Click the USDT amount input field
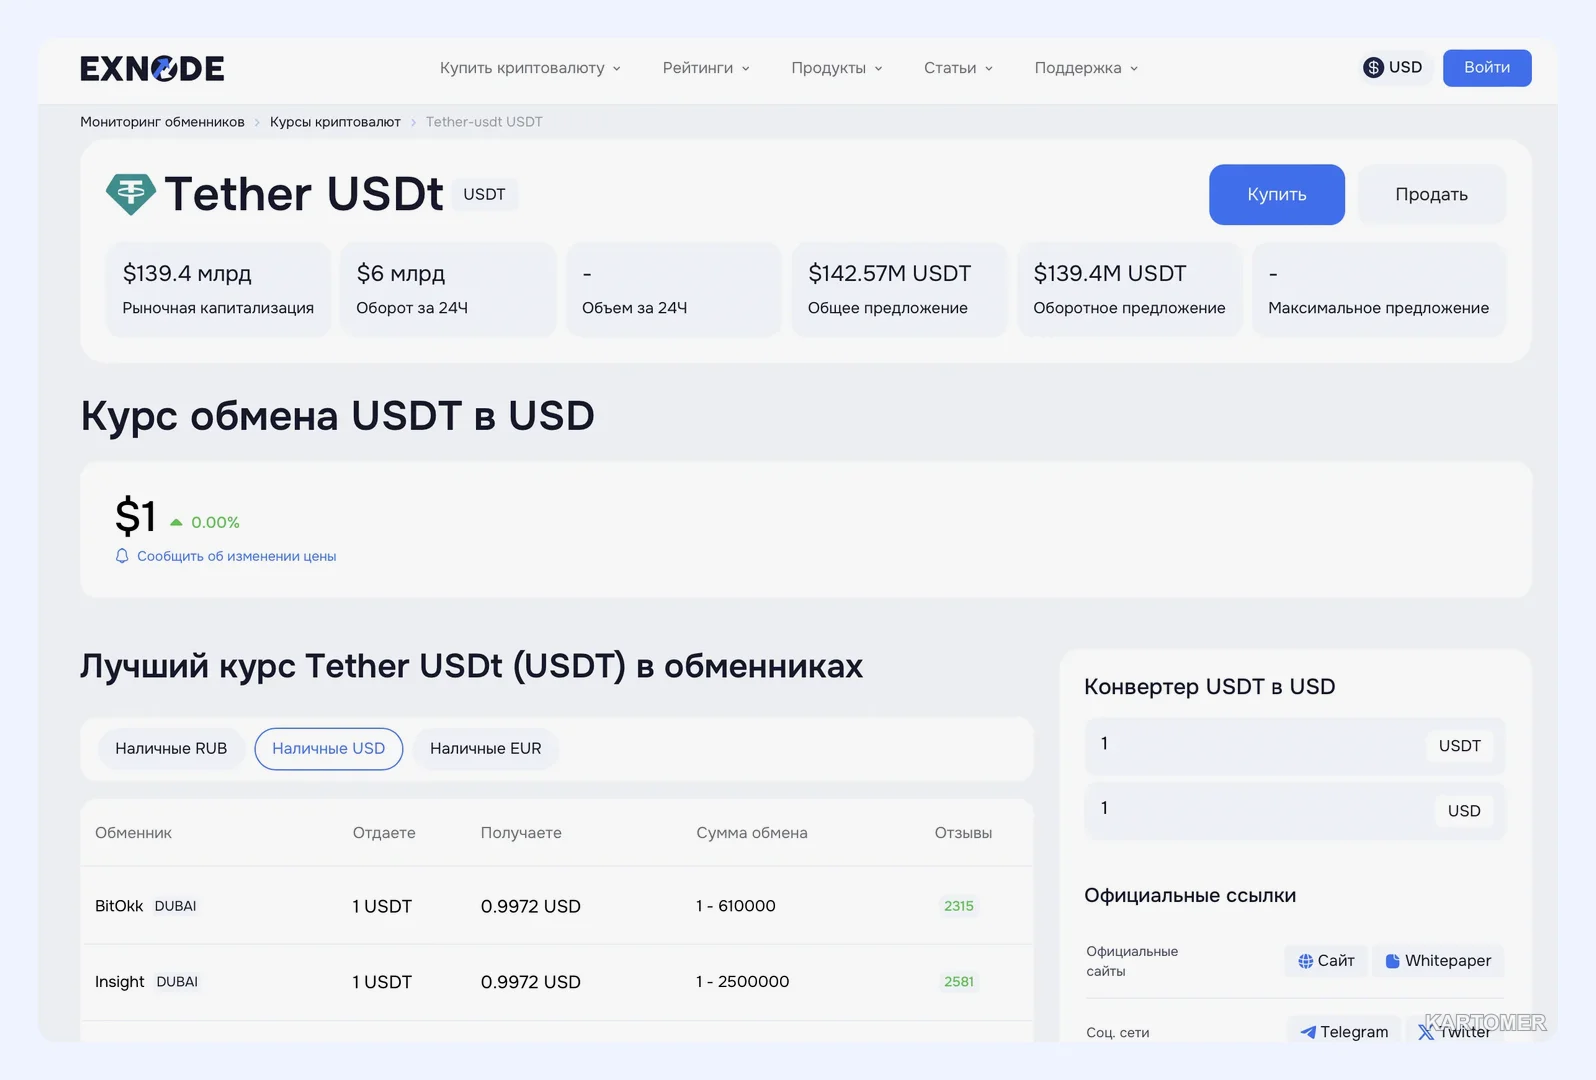Image resolution: width=1596 pixels, height=1080 pixels. tap(1294, 746)
